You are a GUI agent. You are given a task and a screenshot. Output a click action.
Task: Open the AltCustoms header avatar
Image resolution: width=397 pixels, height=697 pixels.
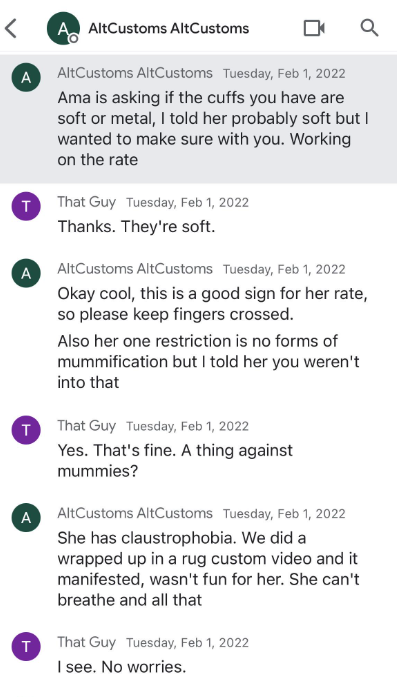(63, 28)
